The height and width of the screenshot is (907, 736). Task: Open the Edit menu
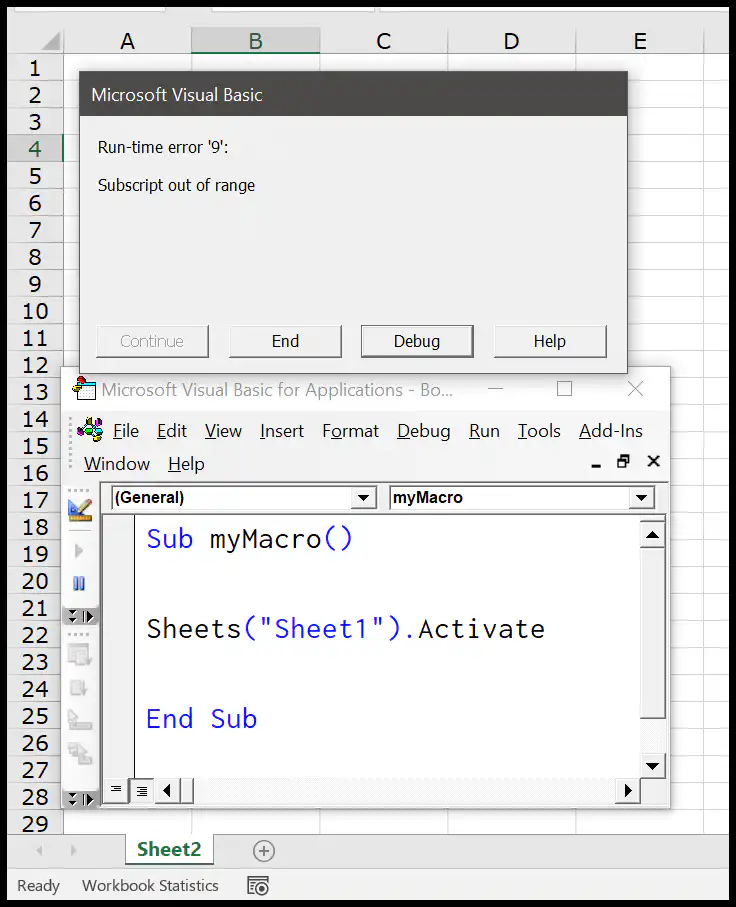point(172,431)
